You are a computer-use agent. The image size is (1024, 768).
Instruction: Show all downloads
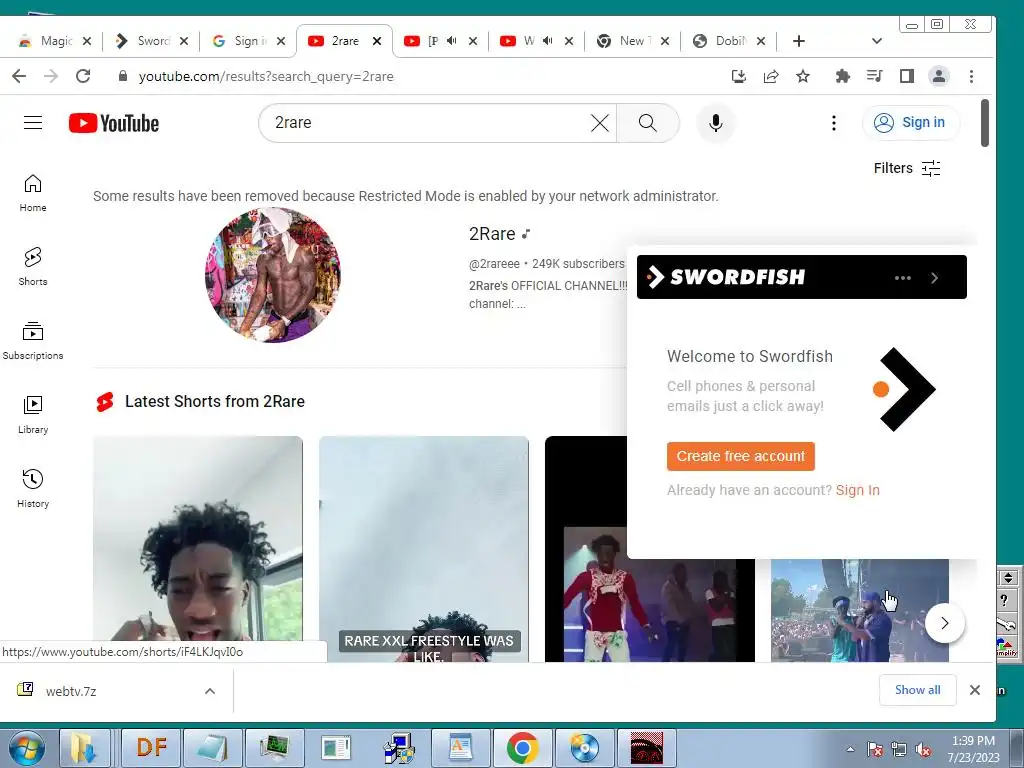tap(918, 690)
